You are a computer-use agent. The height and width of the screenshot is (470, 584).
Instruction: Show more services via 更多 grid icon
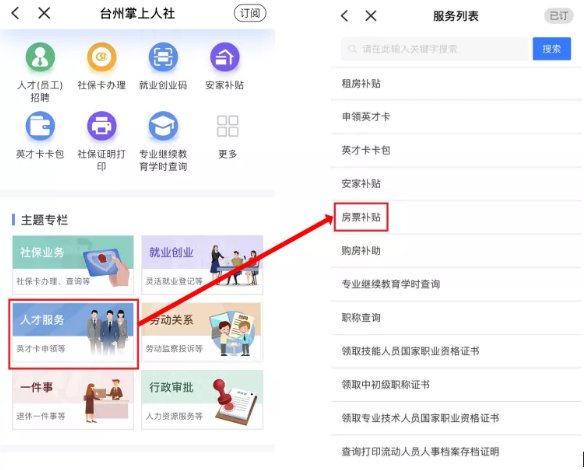tap(228, 126)
